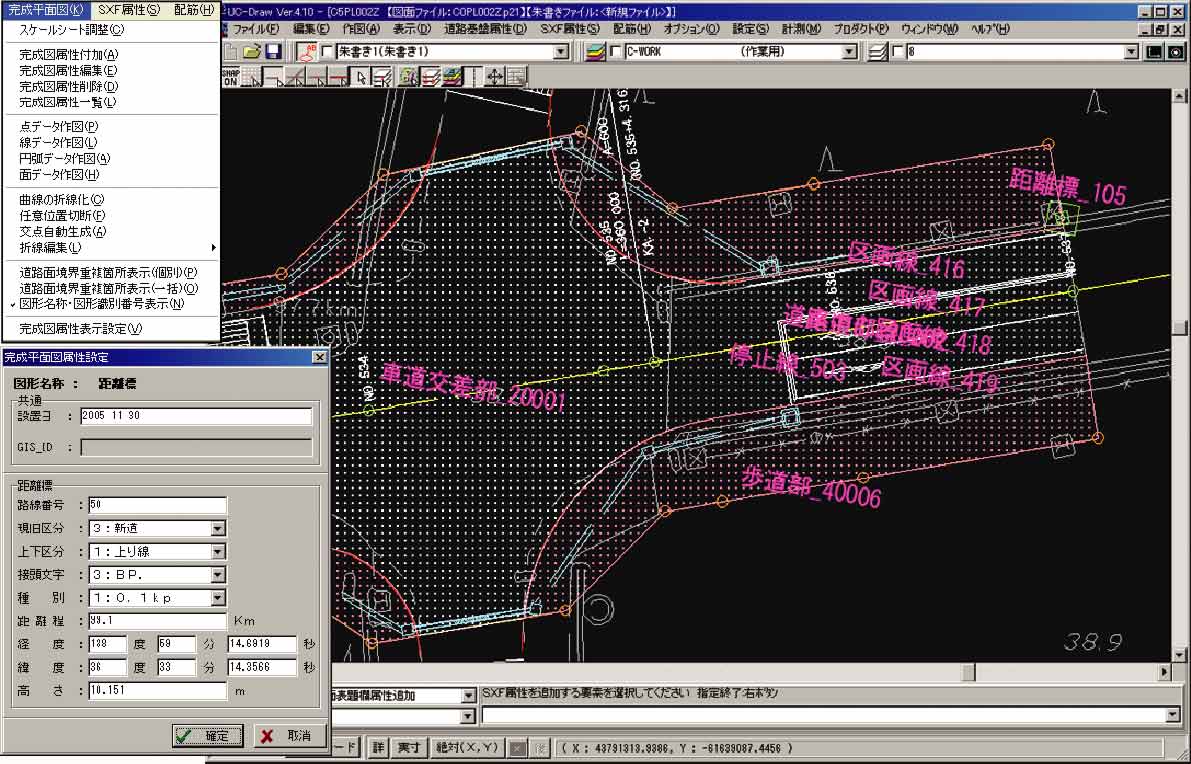1191x764 pixels.
Task: Click the horizontal scrollbar thumb below drawing
Action: pyautogui.click(x=968, y=672)
